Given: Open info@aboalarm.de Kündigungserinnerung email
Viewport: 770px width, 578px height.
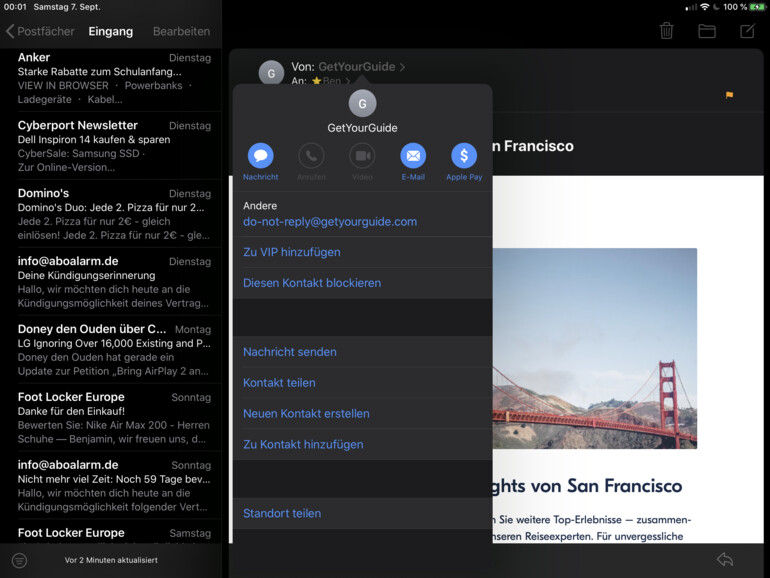Looking at the screenshot, I should click(x=111, y=281).
